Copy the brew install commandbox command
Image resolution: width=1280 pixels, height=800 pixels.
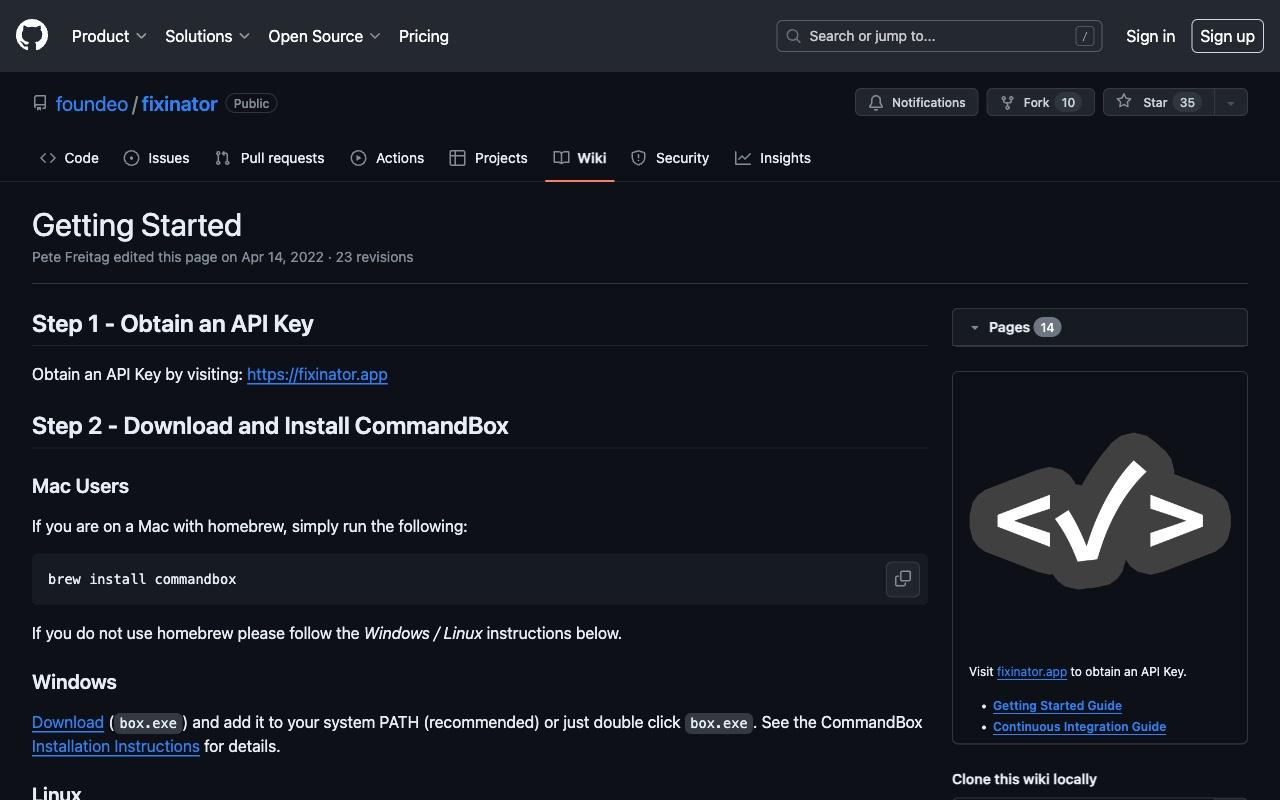click(x=902, y=579)
